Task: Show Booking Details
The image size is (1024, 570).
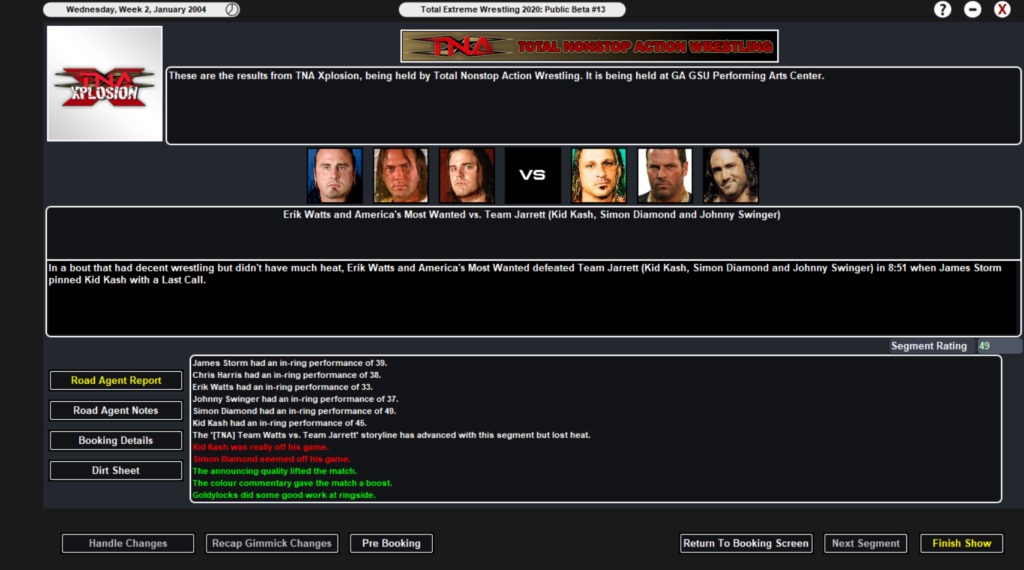Action: (116, 441)
